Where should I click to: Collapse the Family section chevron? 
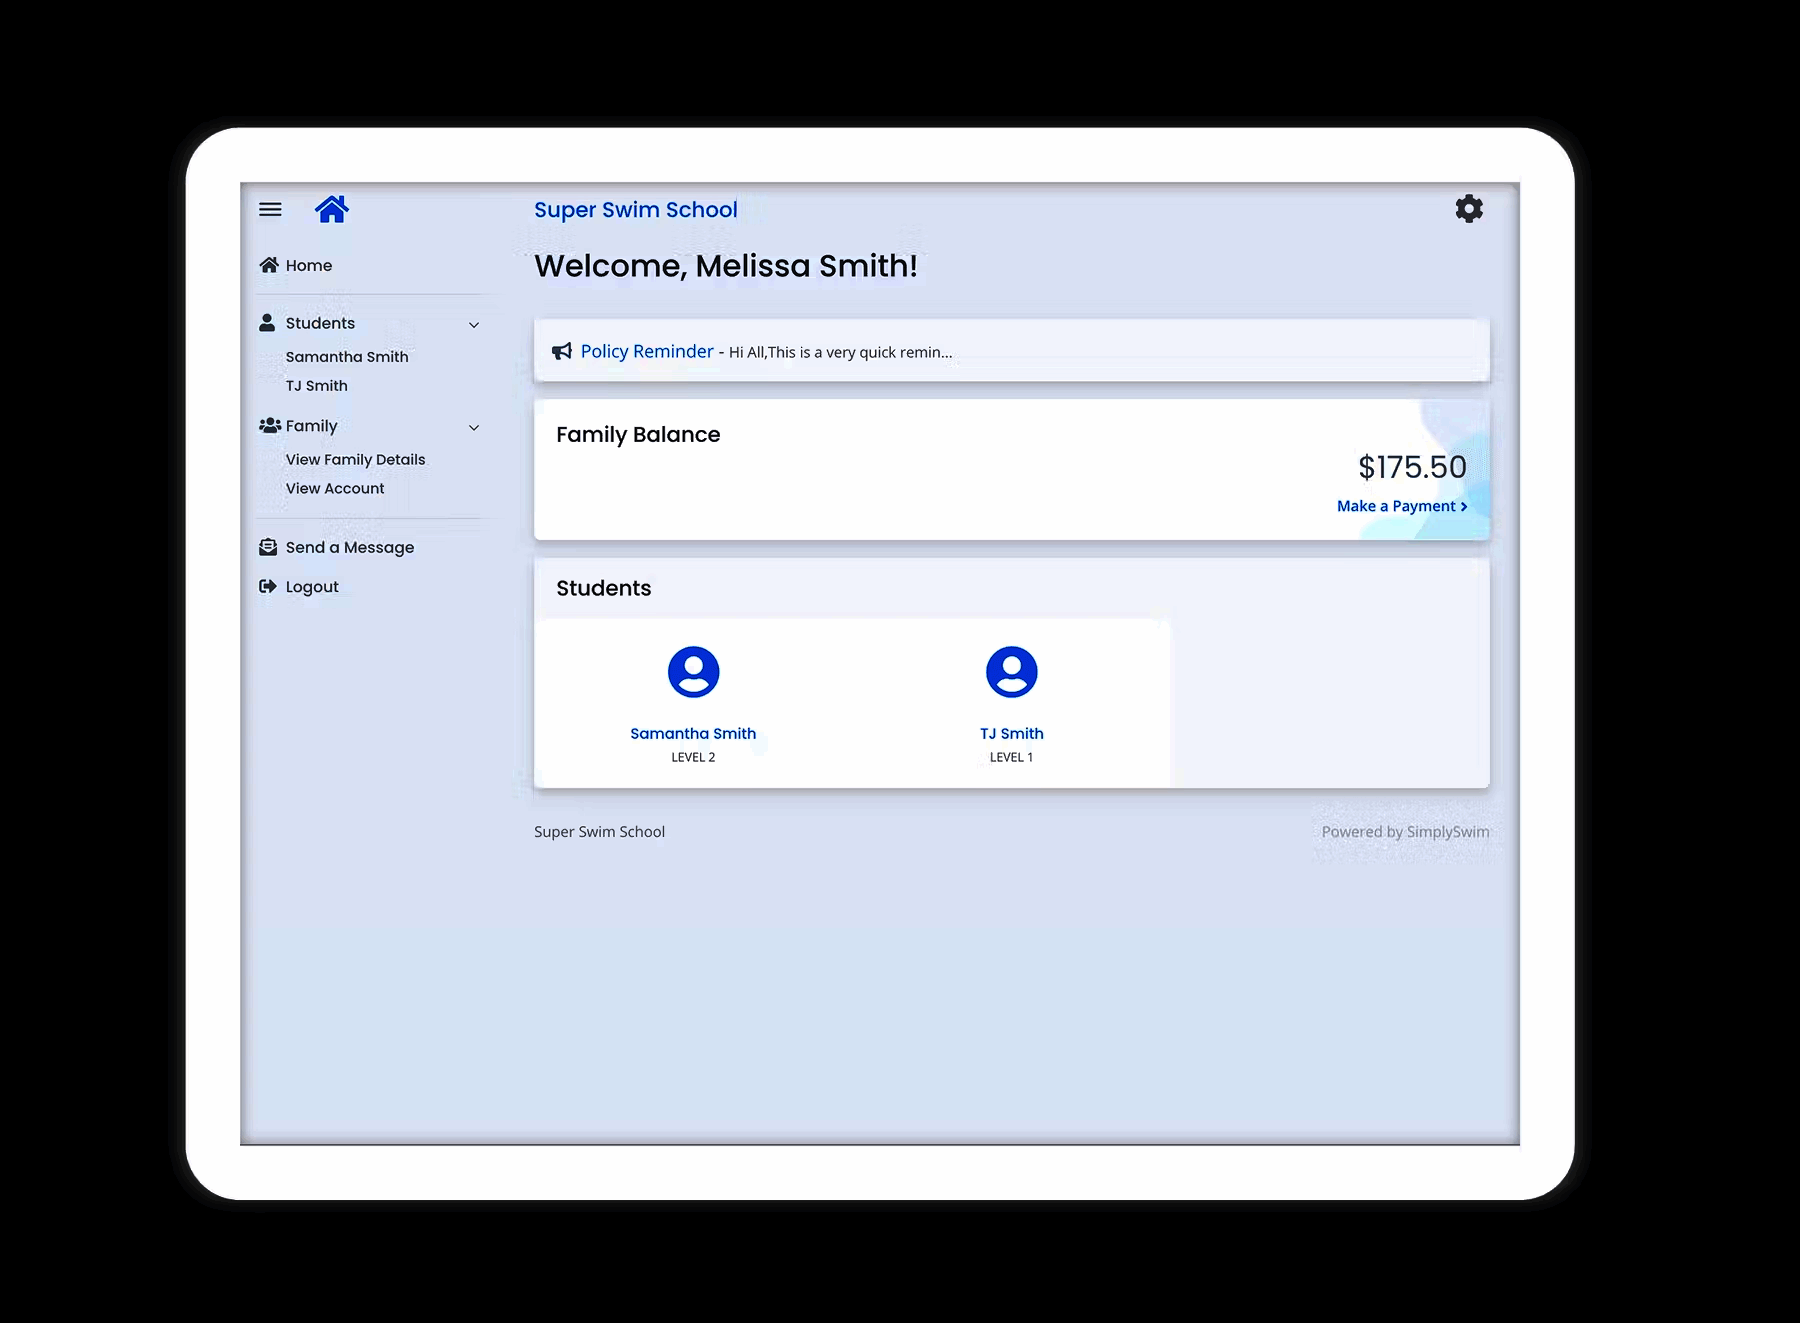(474, 428)
